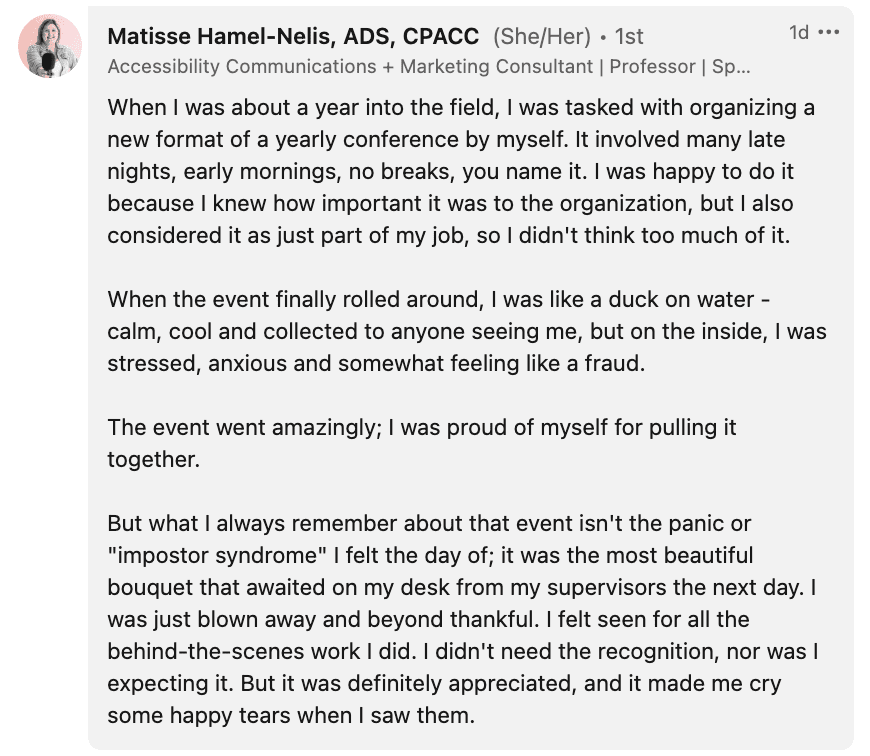This screenshot has width=870, height=756.
Task: Click the 1st connection degree badge
Action: click(629, 37)
